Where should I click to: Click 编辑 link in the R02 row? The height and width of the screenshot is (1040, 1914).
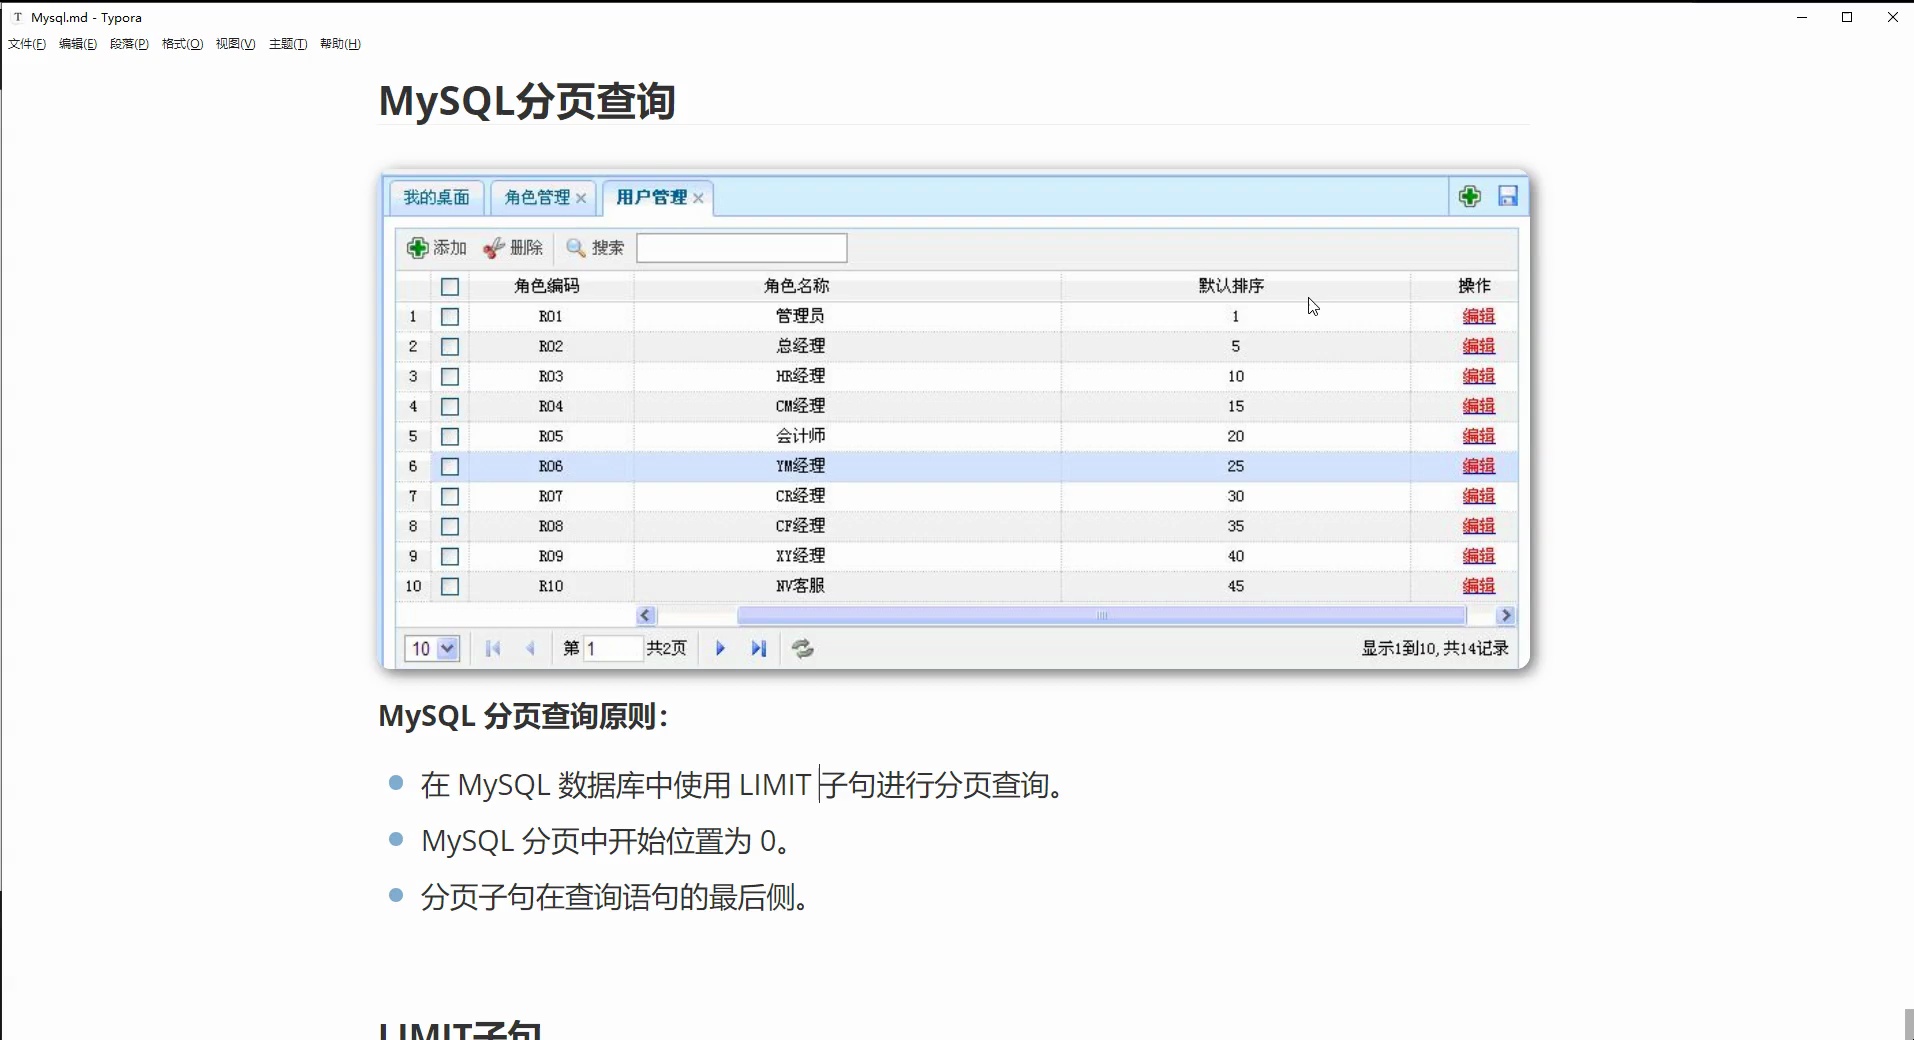pyautogui.click(x=1479, y=346)
